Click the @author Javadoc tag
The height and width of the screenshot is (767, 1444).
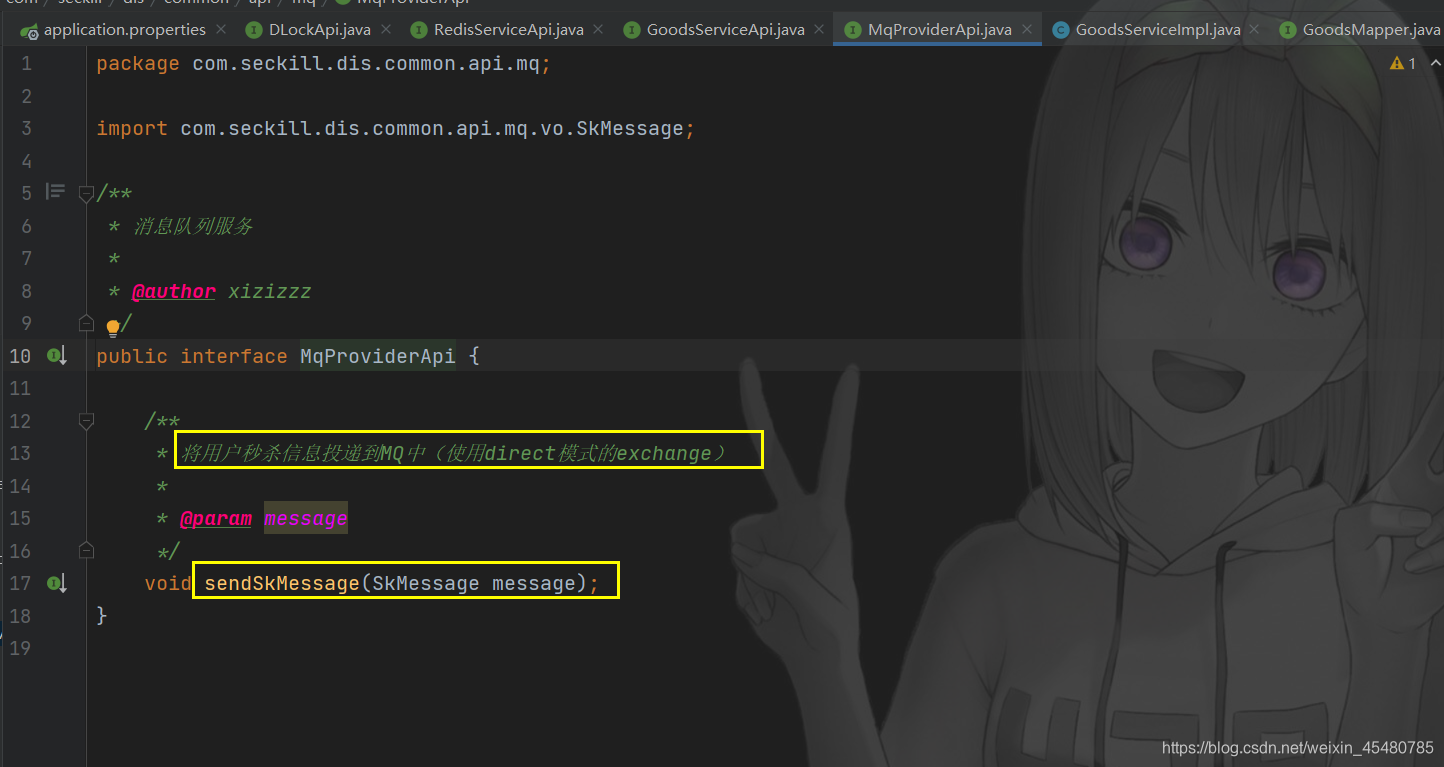click(x=174, y=291)
